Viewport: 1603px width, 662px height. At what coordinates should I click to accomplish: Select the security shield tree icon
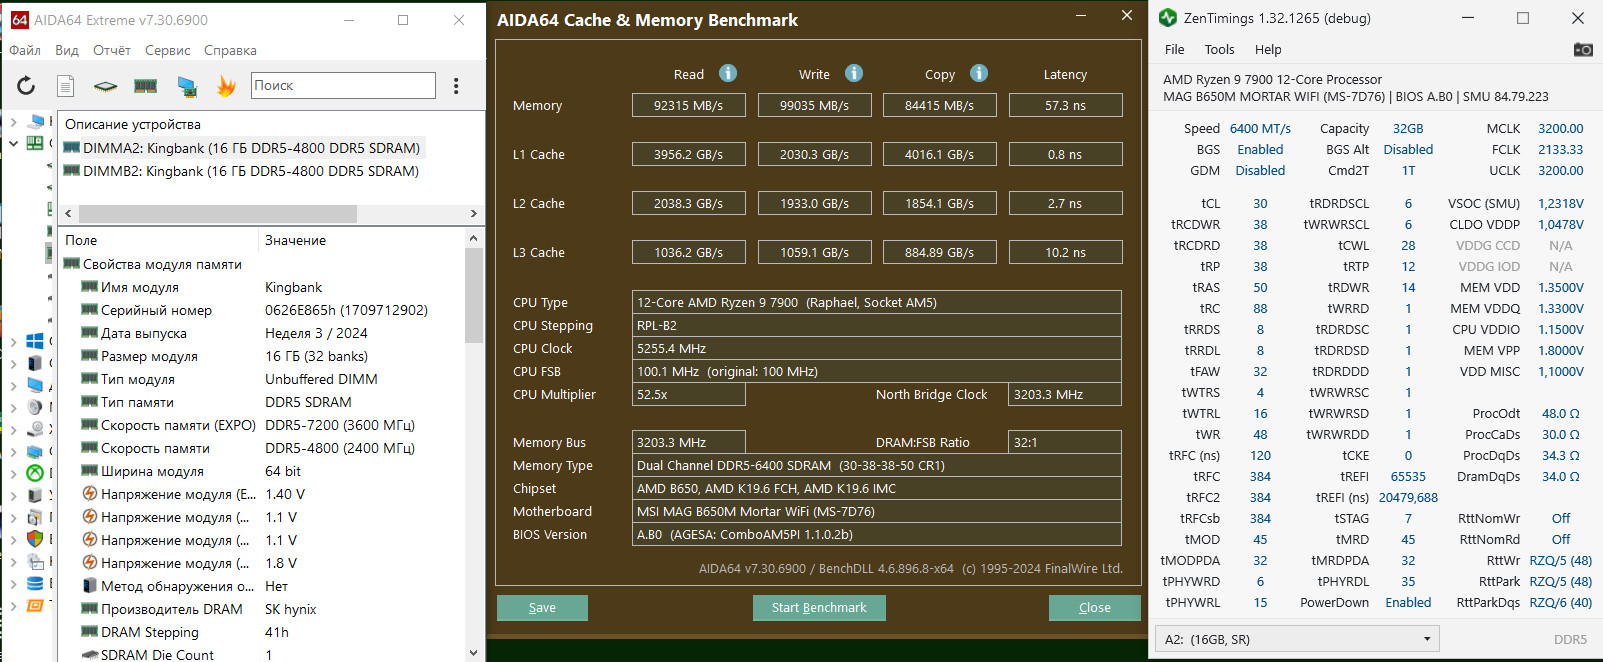point(35,539)
